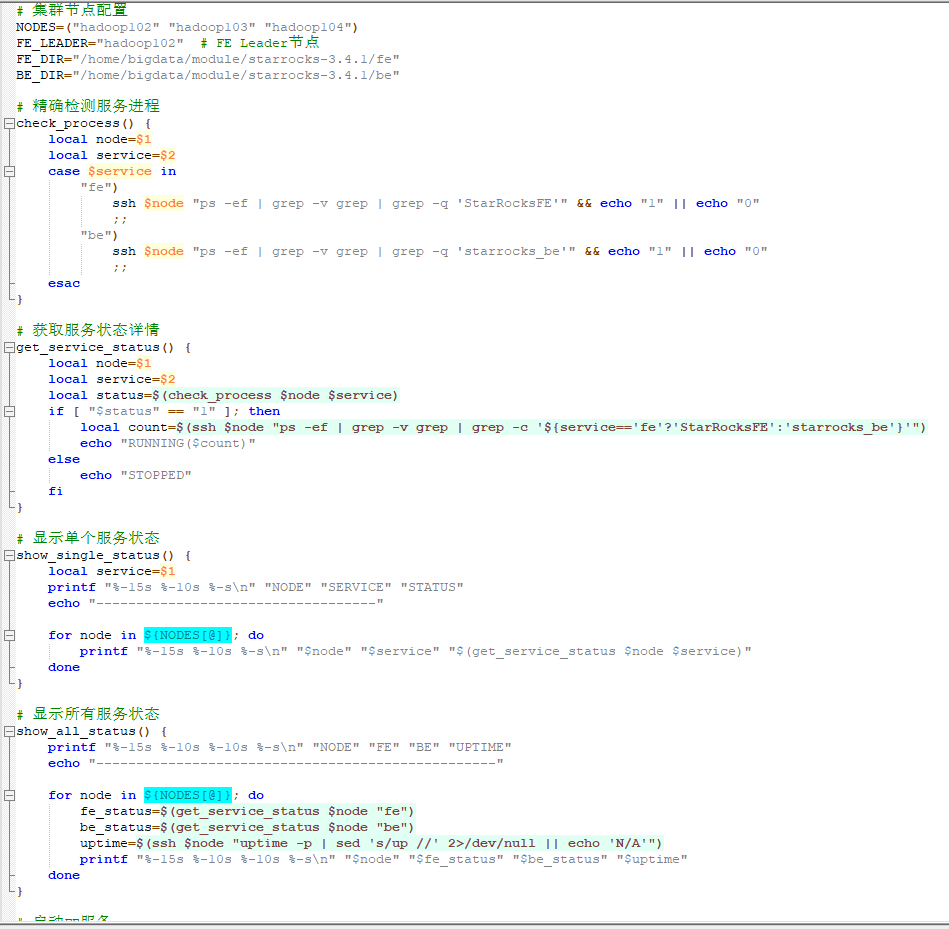Click the 'esac' keyword
This screenshot has height=929, width=949.
(x=64, y=283)
